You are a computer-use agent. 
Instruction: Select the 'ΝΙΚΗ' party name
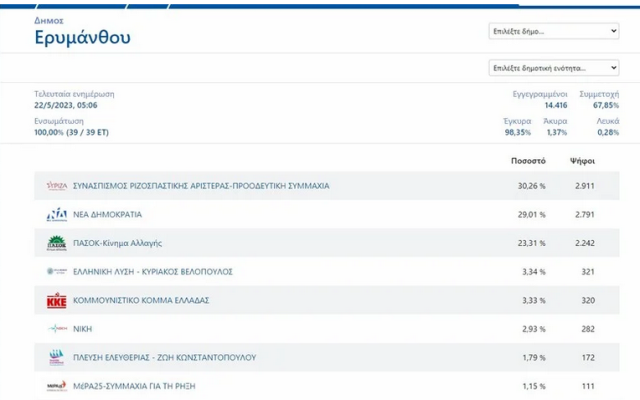[82, 329]
